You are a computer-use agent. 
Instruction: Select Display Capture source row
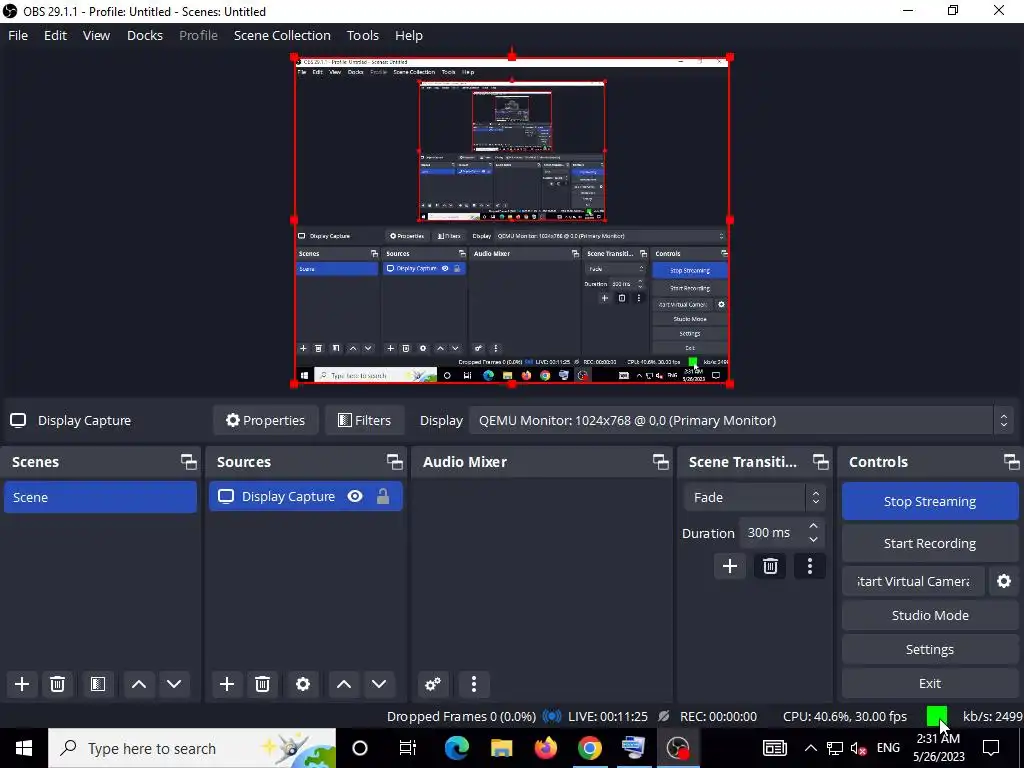(306, 496)
